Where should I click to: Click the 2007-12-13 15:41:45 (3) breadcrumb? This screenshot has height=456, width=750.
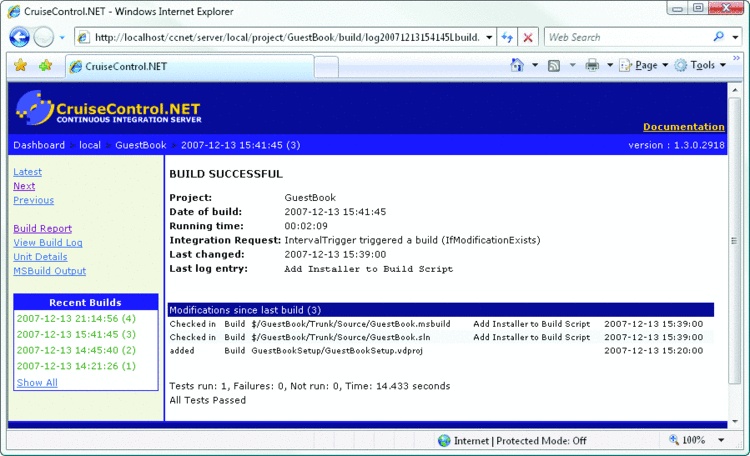point(241,145)
